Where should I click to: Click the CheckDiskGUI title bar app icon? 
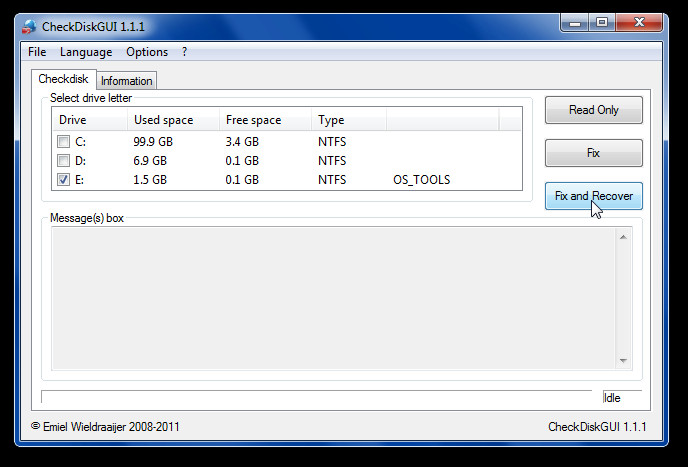(29, 26)
